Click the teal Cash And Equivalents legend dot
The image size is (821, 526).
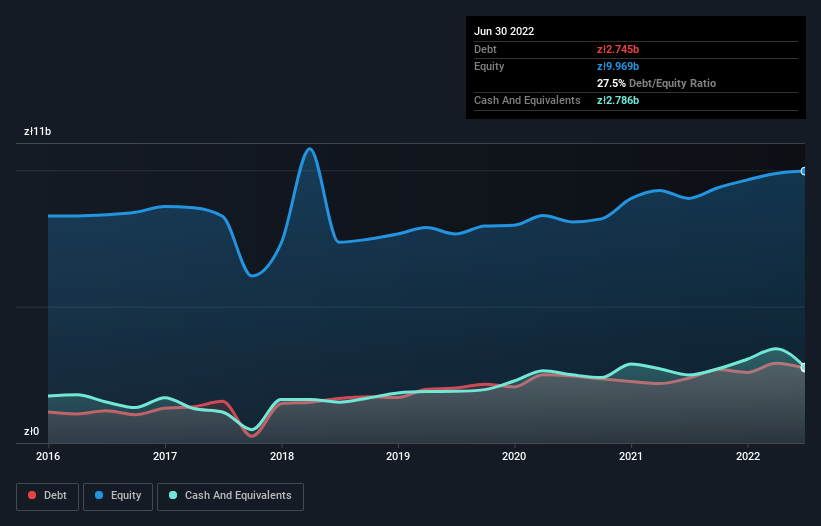(x=173, y=495)
